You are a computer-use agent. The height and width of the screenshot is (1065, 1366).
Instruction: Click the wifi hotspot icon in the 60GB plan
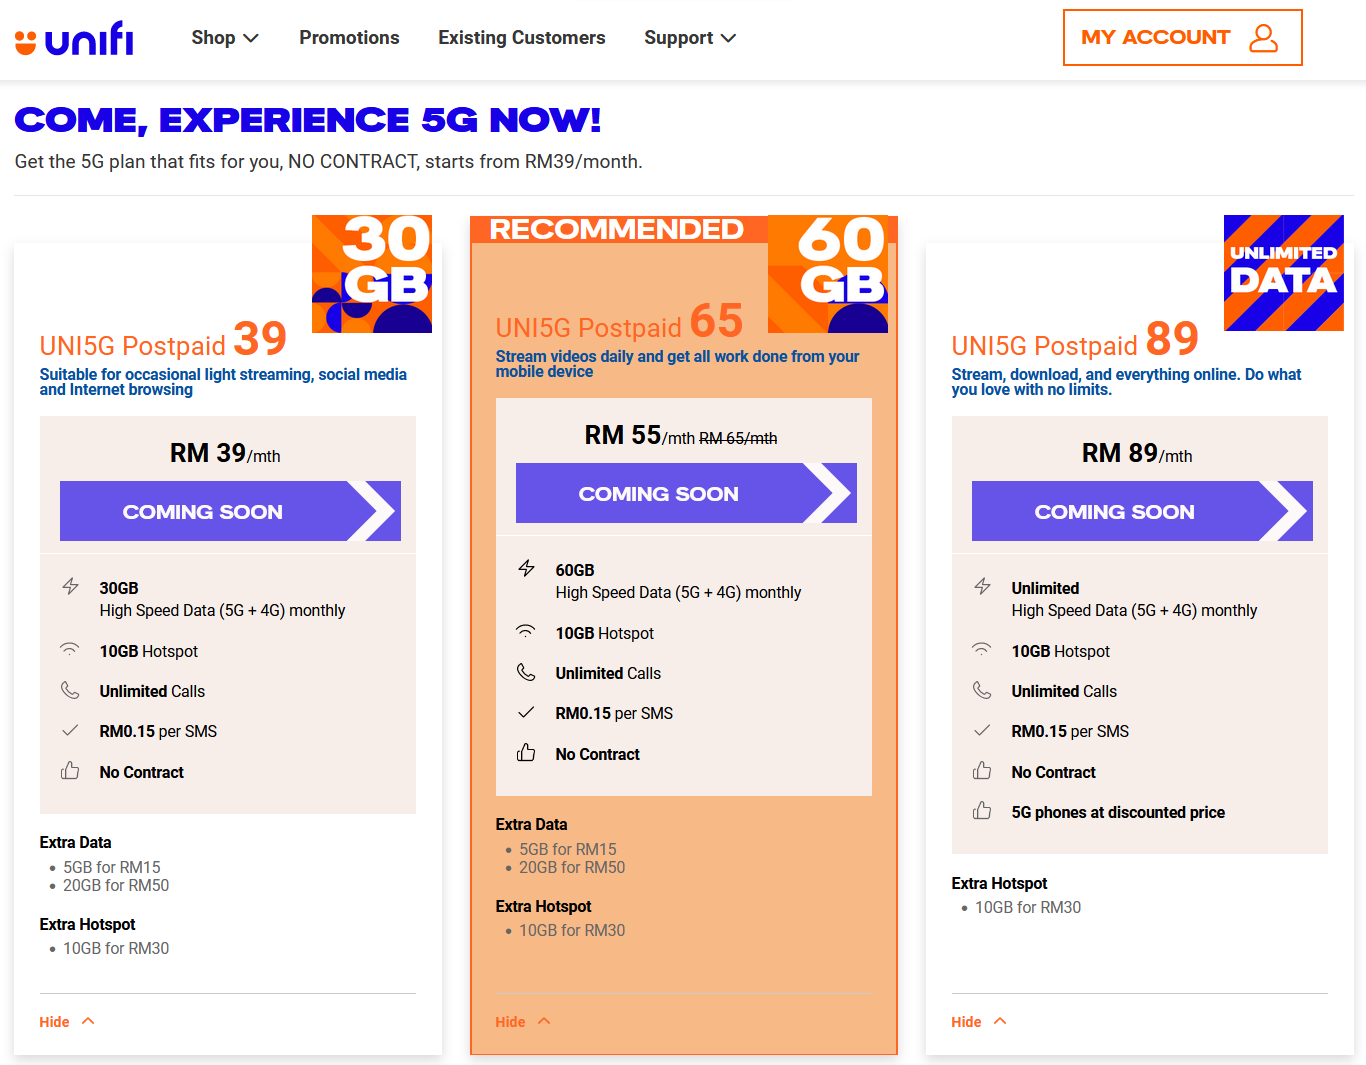[x=526, y=632]
